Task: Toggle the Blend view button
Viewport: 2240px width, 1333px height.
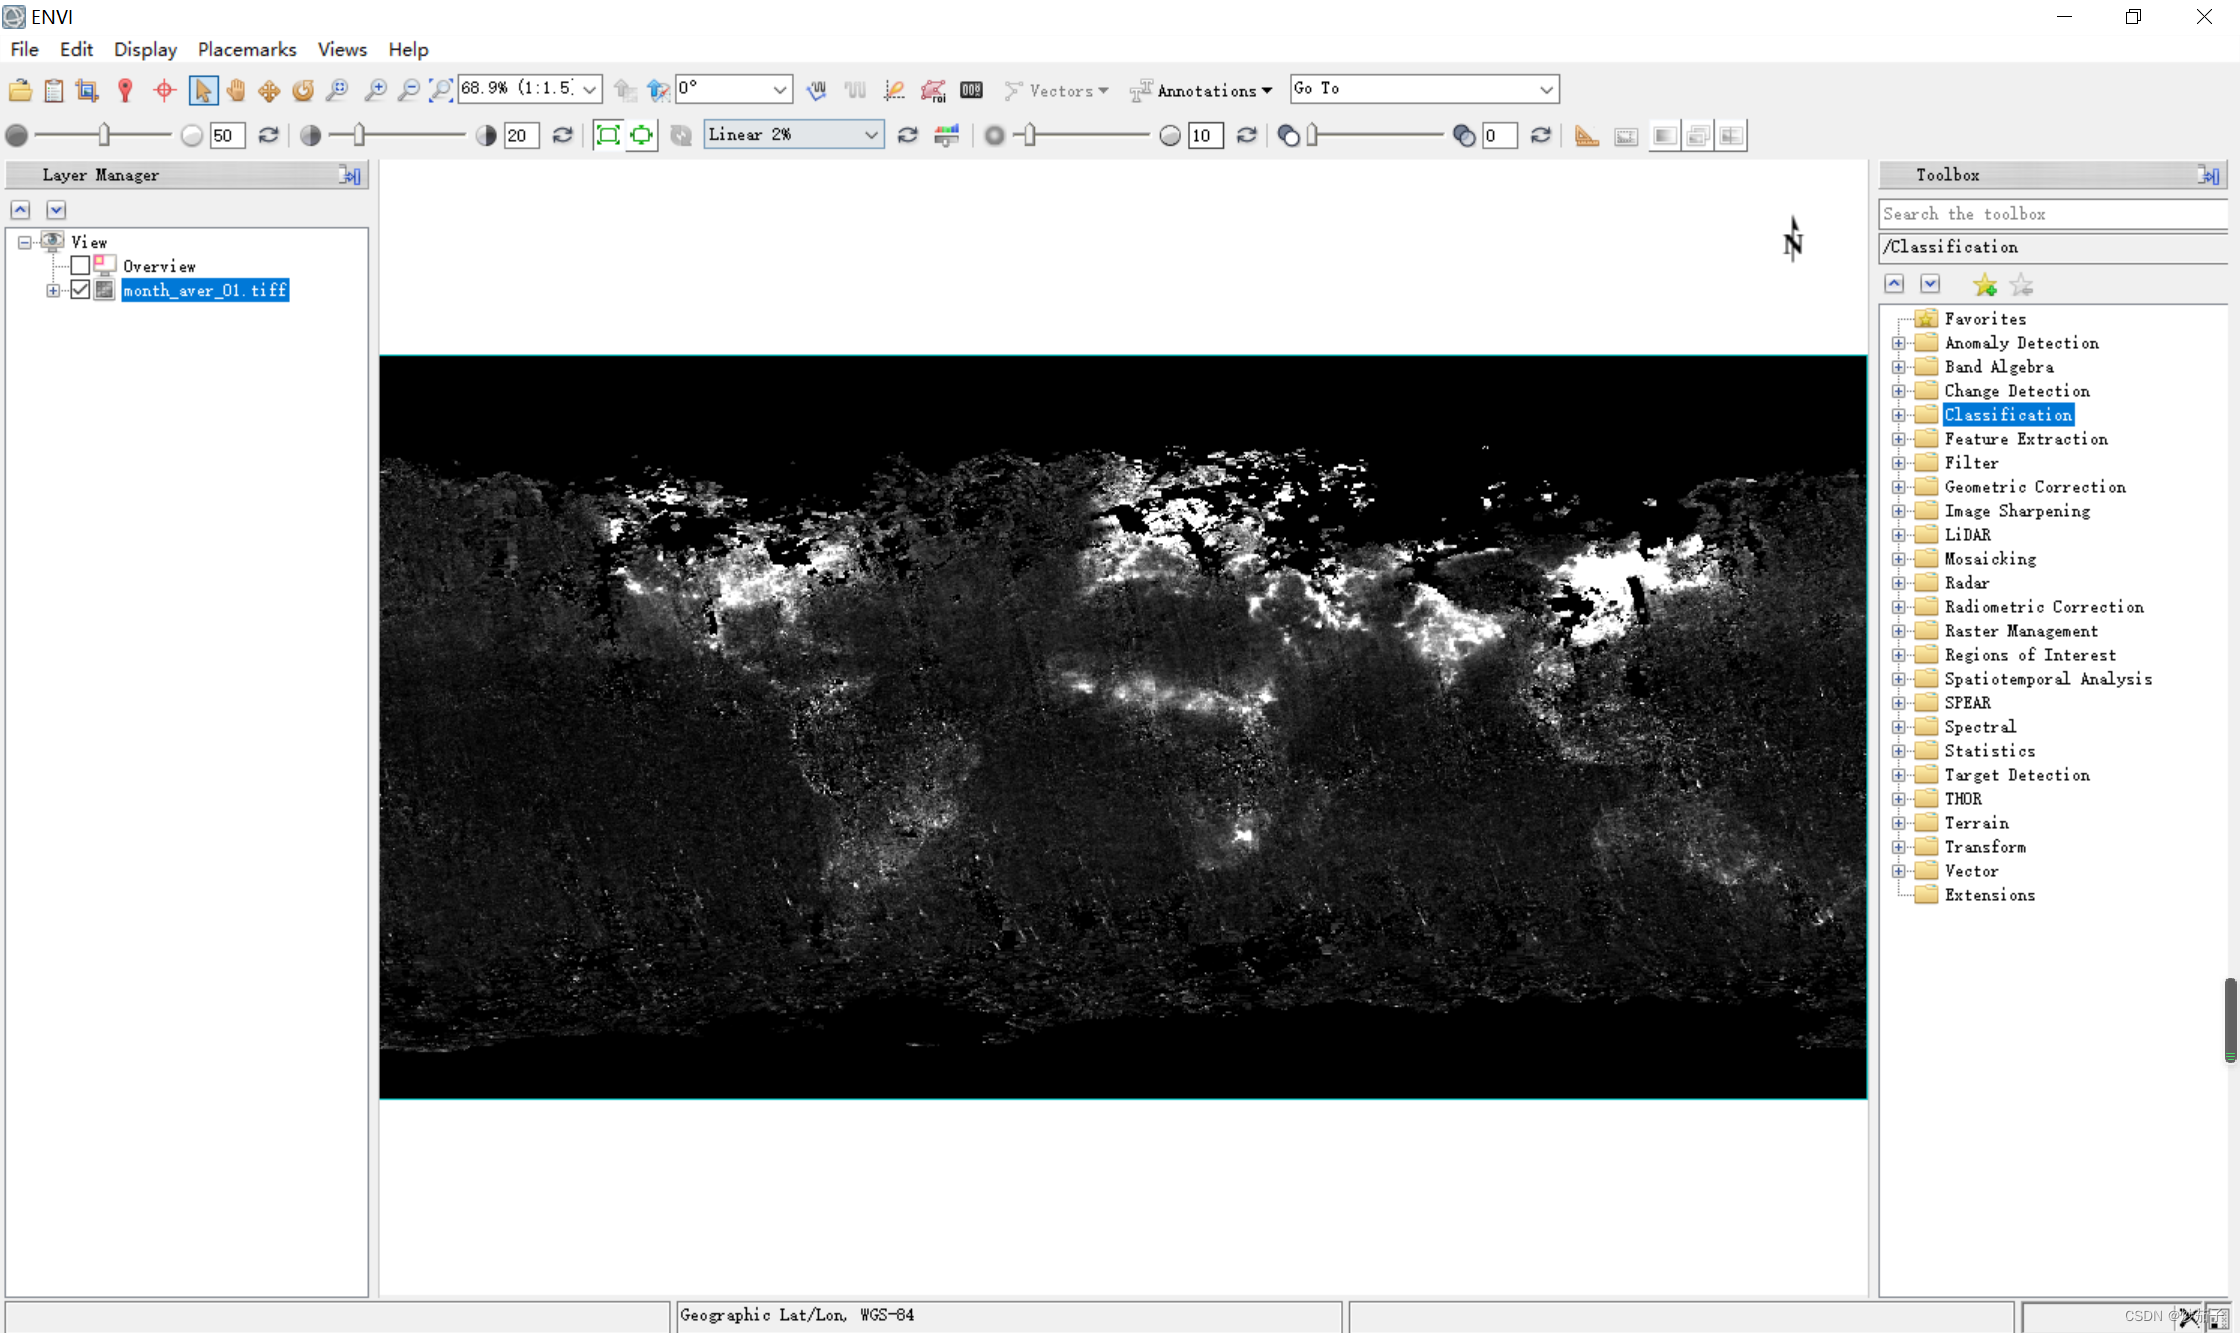Action: pyautogui.click(x=1664, y=136)
